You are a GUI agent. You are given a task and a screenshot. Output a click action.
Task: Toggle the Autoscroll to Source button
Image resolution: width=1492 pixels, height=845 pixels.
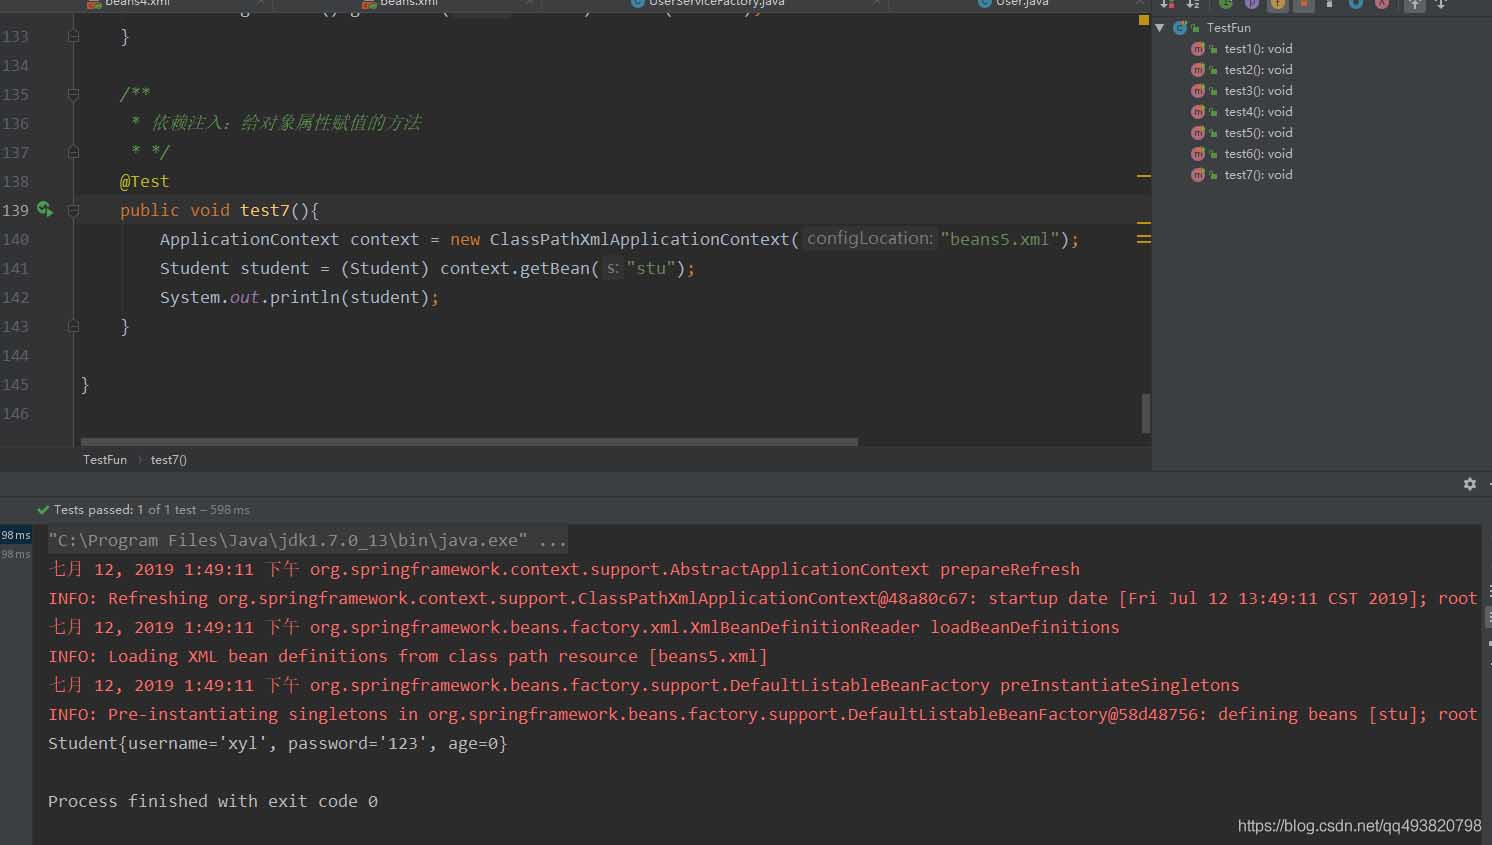tap(1414, 4)
